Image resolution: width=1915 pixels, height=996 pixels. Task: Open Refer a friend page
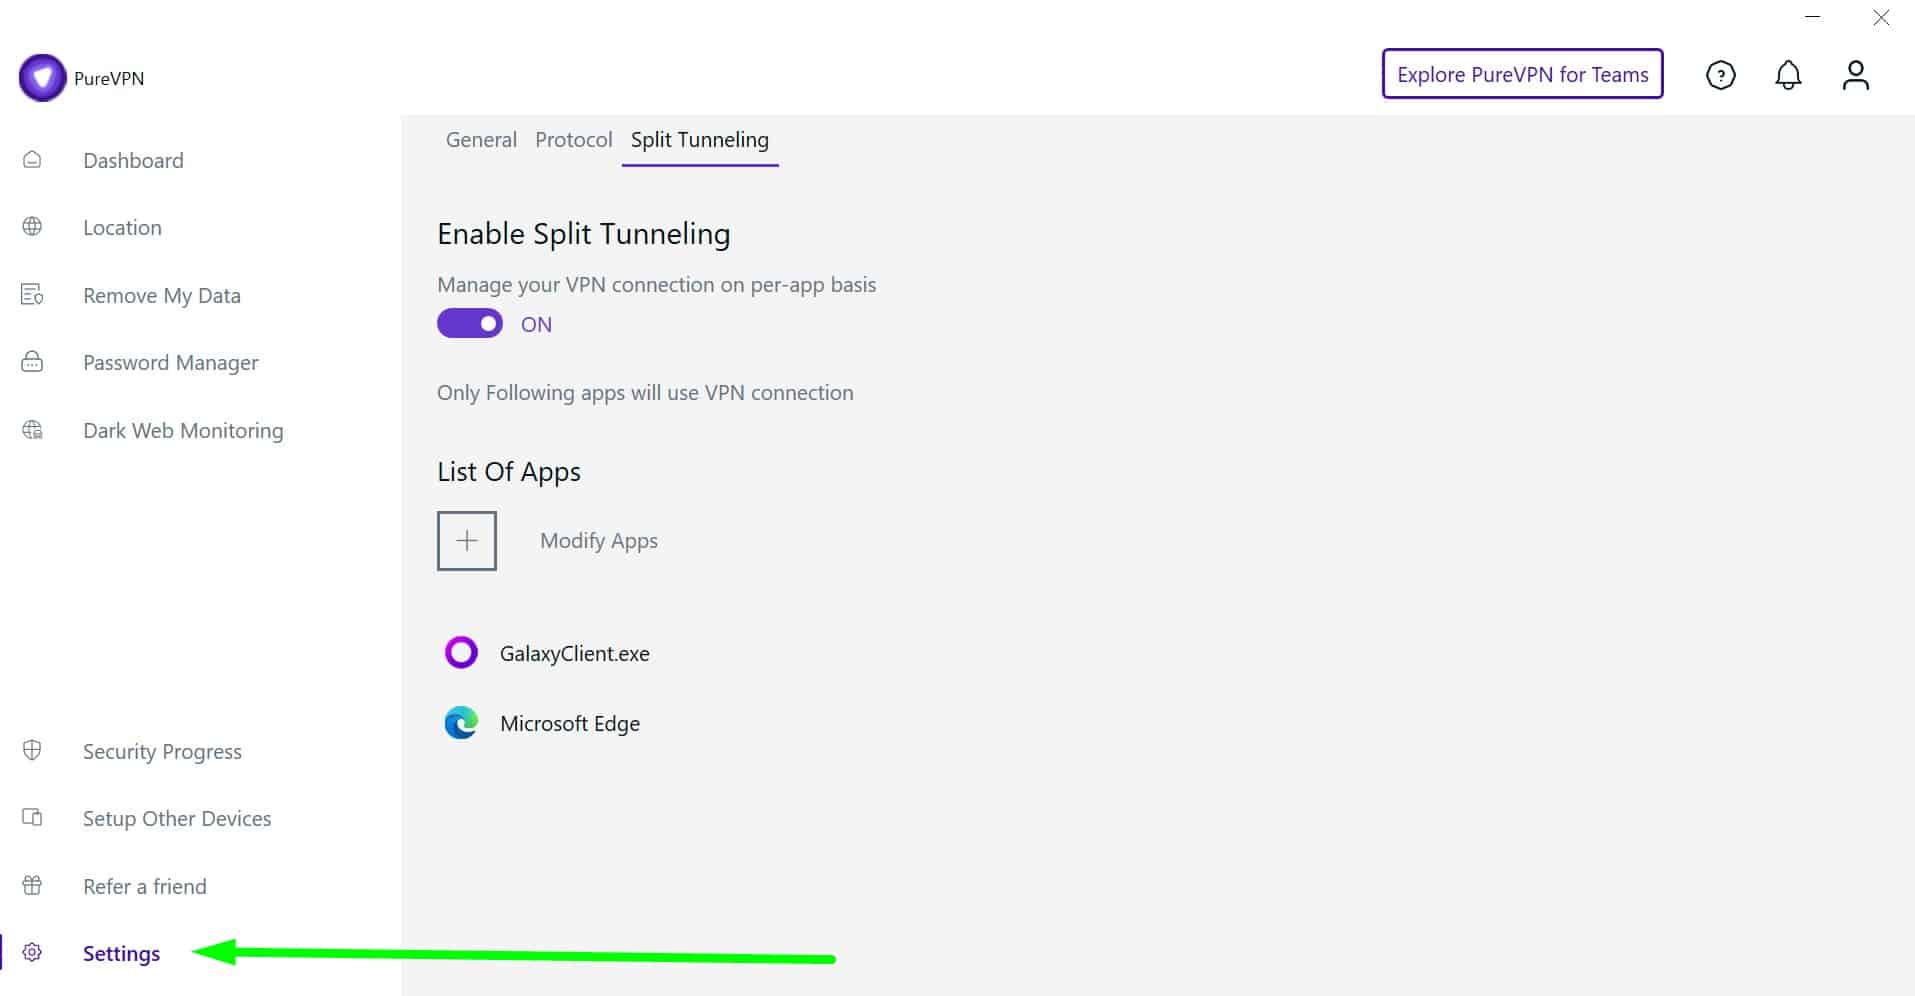[x=145, y=886]
